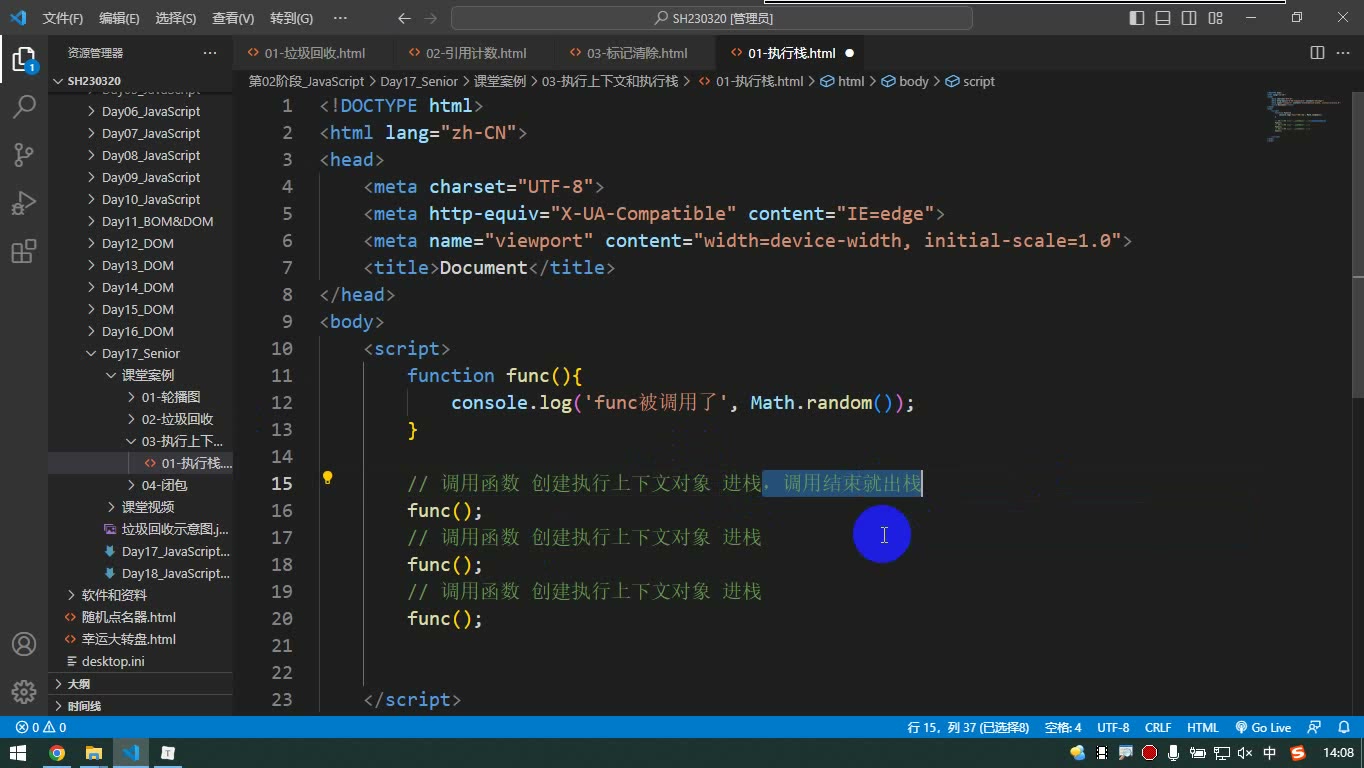Screen dimensions: 1364x768
Task: Open the Customize Layout icon
Action: point(1215,18)
